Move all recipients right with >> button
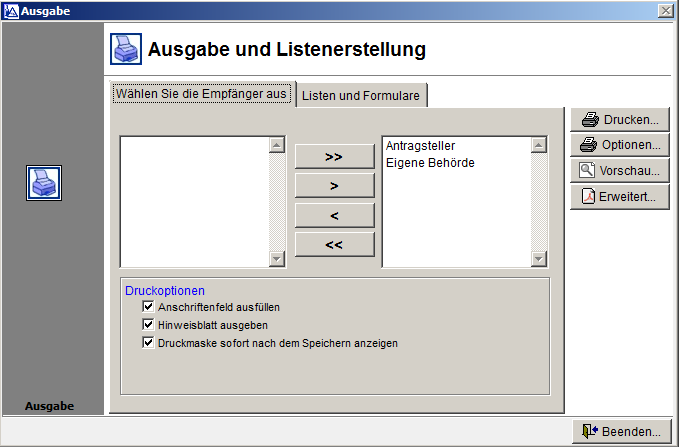The height and width of the screenshot is (447, 679). pyautogui.click(x=334, y=157)
